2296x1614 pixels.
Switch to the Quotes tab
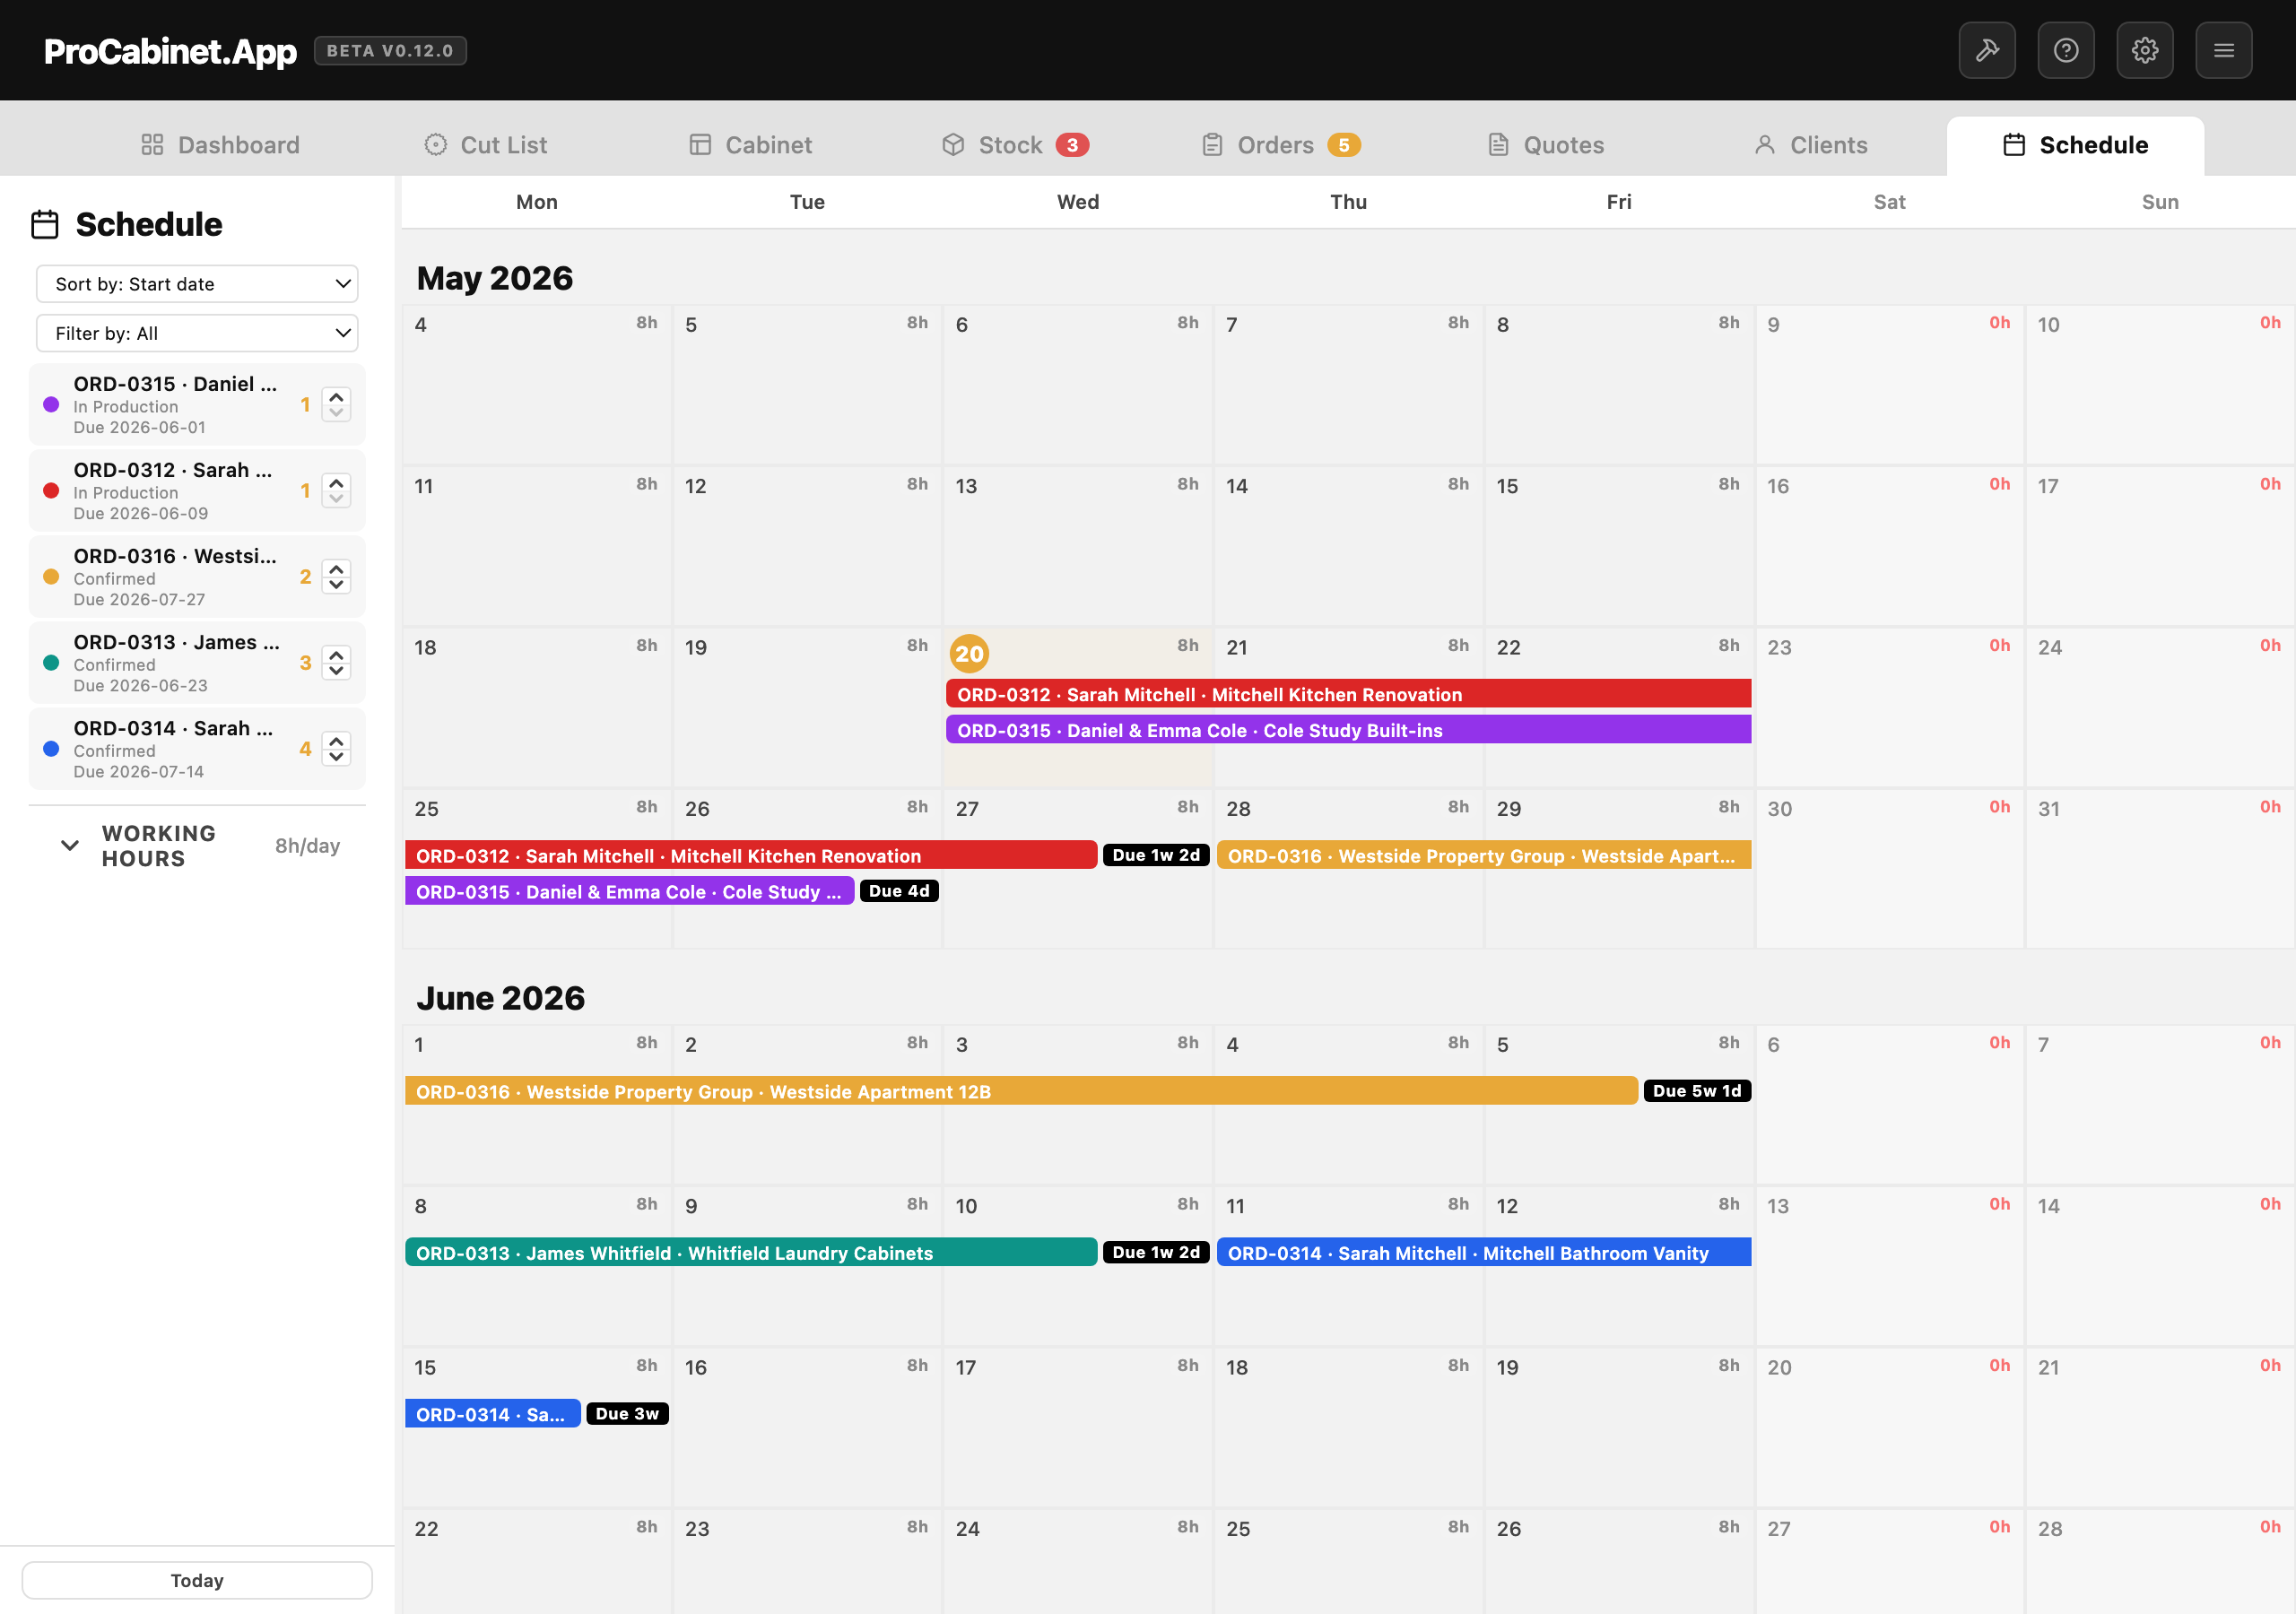coord(1546,145)
